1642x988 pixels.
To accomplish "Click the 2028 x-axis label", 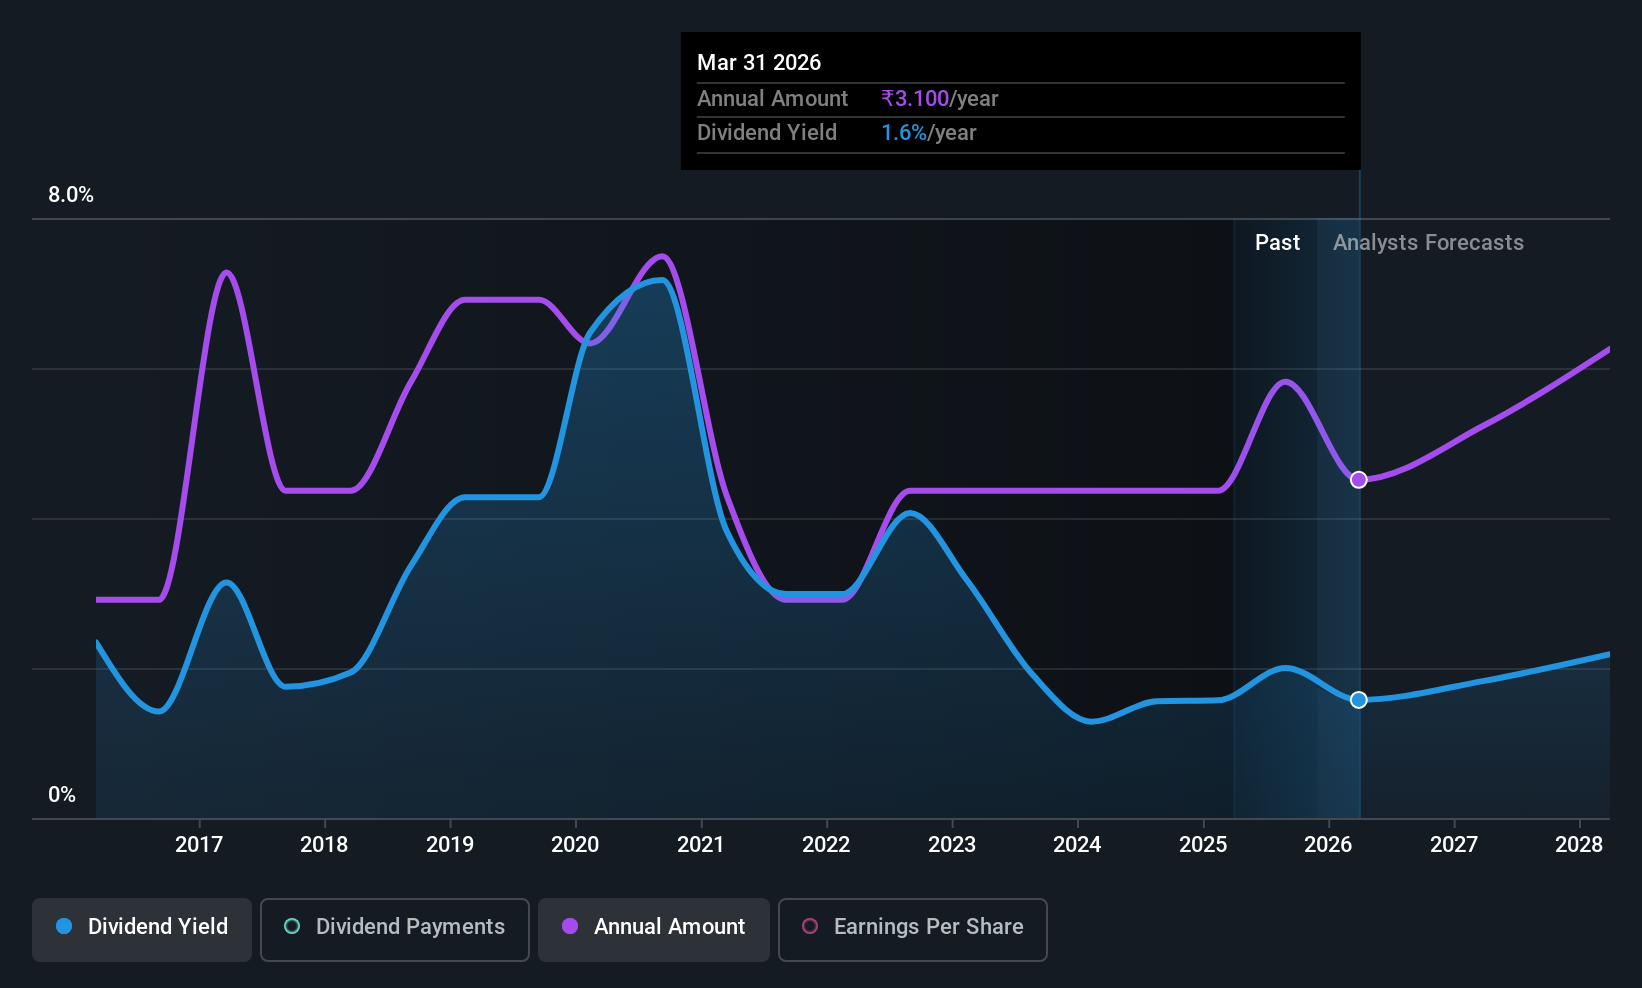I will click(1579, 845).
